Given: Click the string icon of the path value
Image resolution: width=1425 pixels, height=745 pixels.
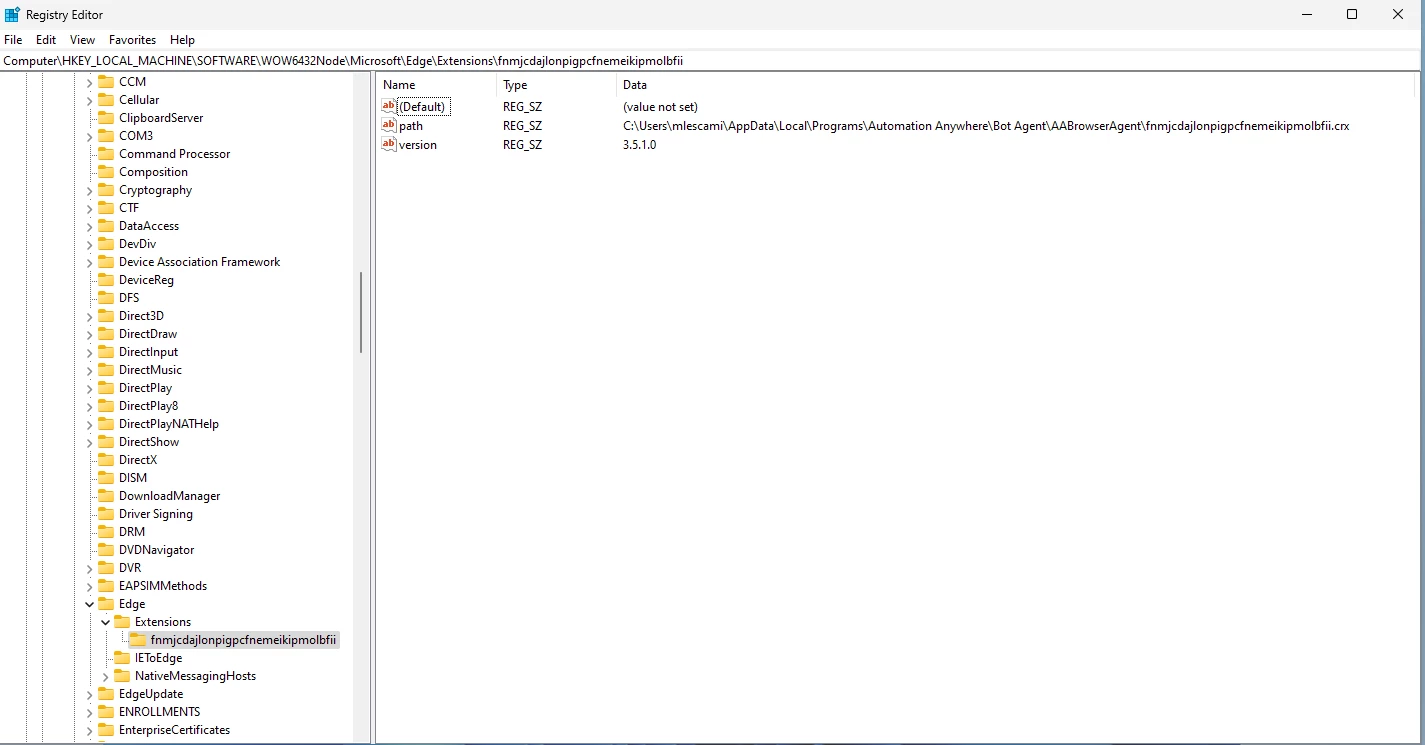Looking at the screenshot, I should (x=389, y=125).
